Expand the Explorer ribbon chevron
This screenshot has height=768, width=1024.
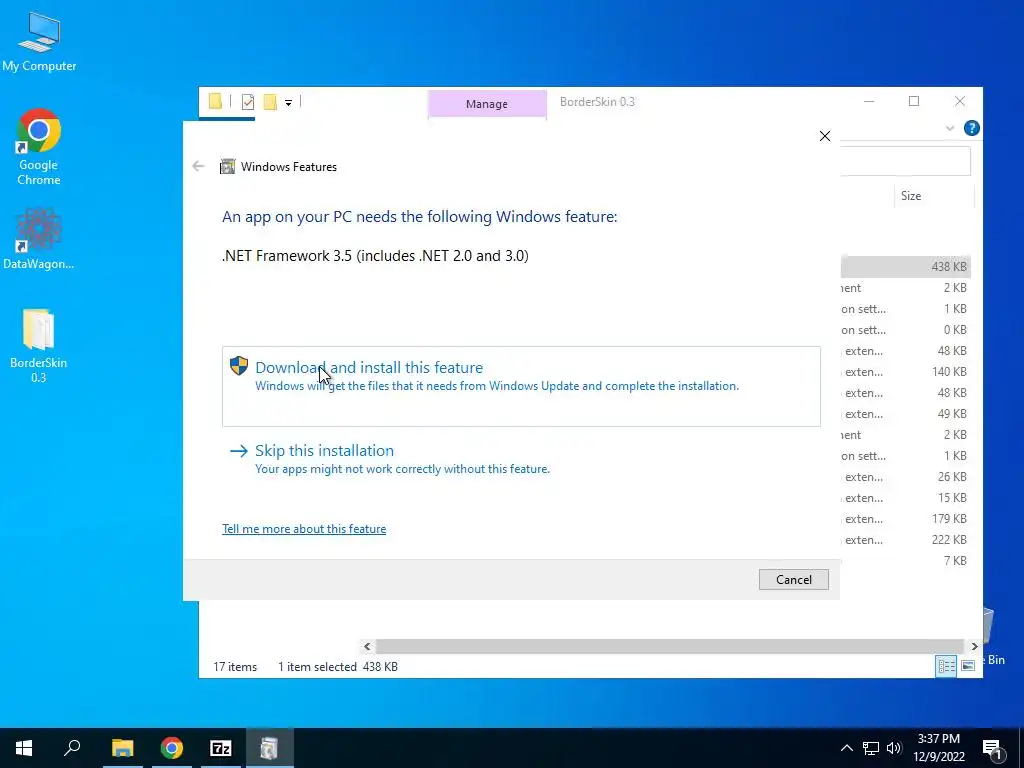click(x=950, y=129)
